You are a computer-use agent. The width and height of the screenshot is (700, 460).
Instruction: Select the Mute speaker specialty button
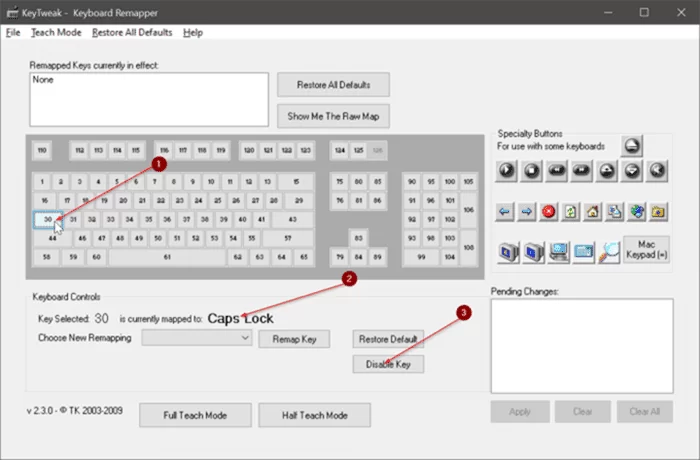tap(657, 171)
